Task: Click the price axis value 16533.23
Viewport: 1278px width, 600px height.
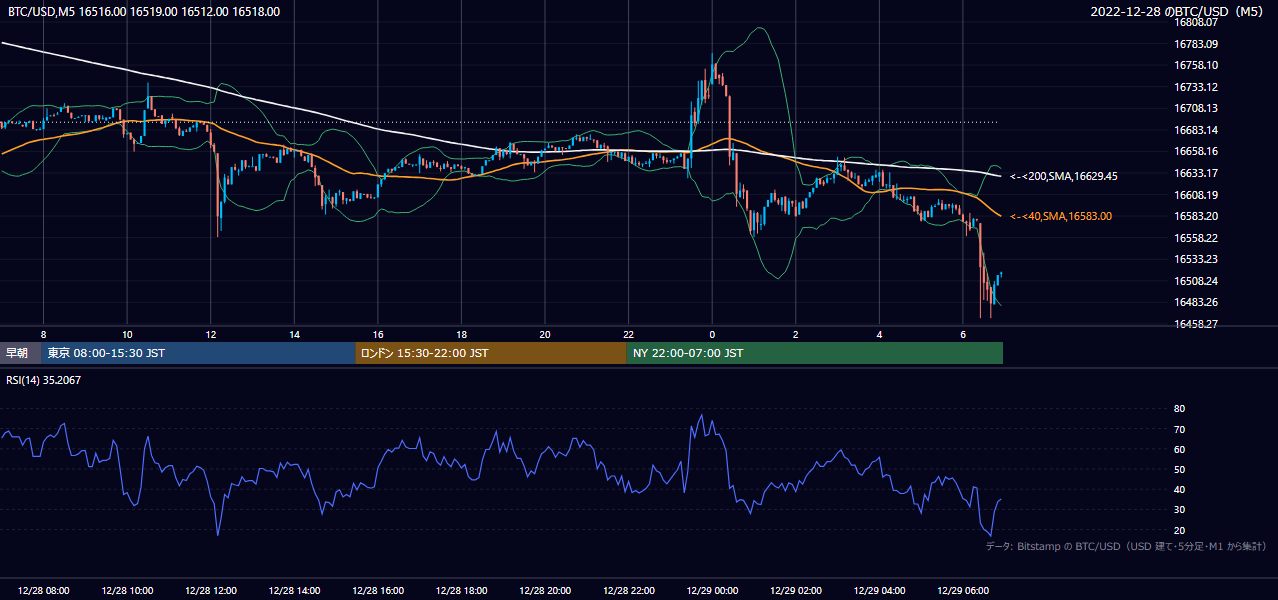Action: pos(1196,259)
